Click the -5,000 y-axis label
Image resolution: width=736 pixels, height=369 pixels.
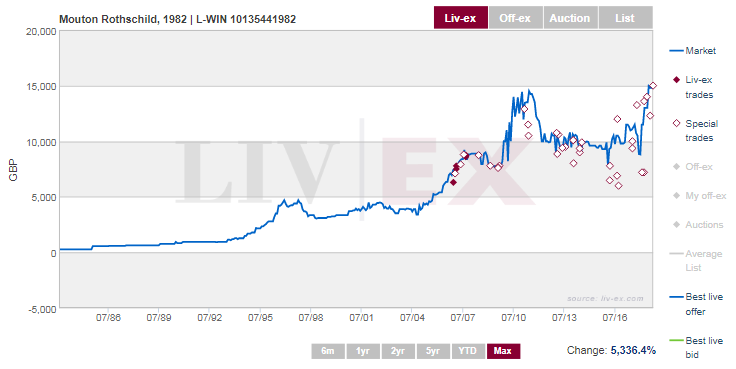click(43, 309)
